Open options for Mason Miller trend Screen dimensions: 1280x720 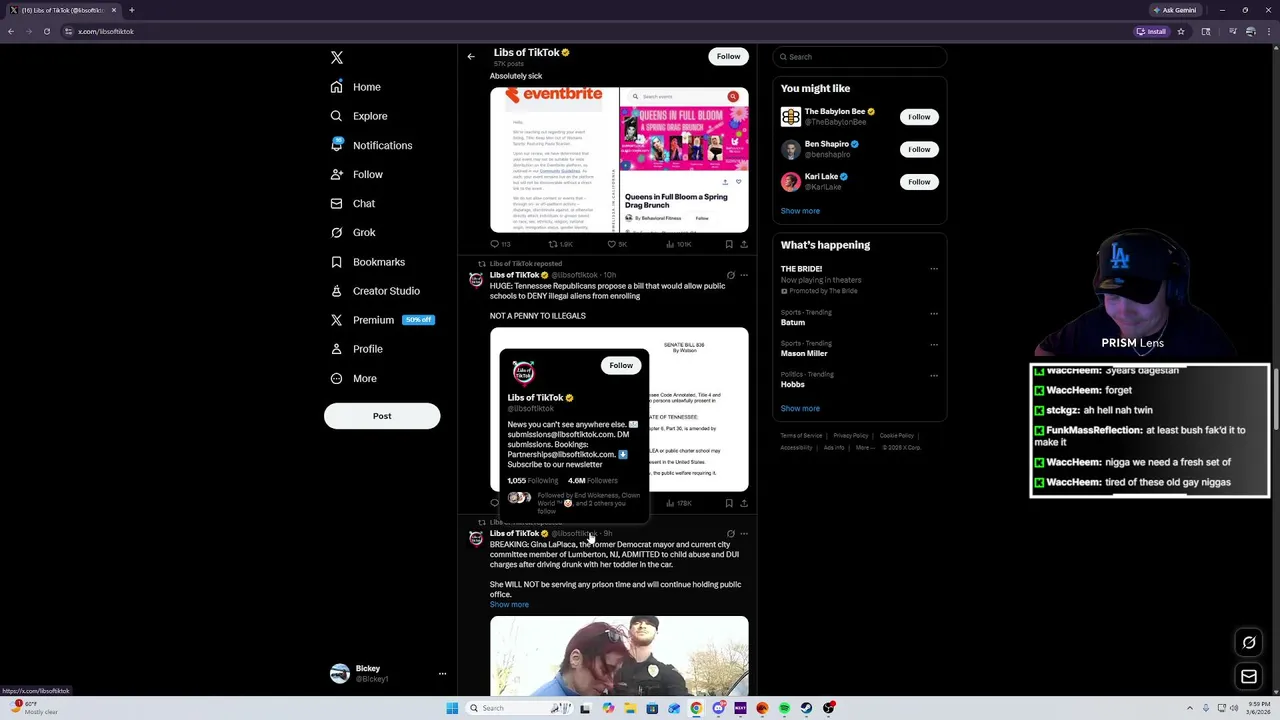[934, 344]
